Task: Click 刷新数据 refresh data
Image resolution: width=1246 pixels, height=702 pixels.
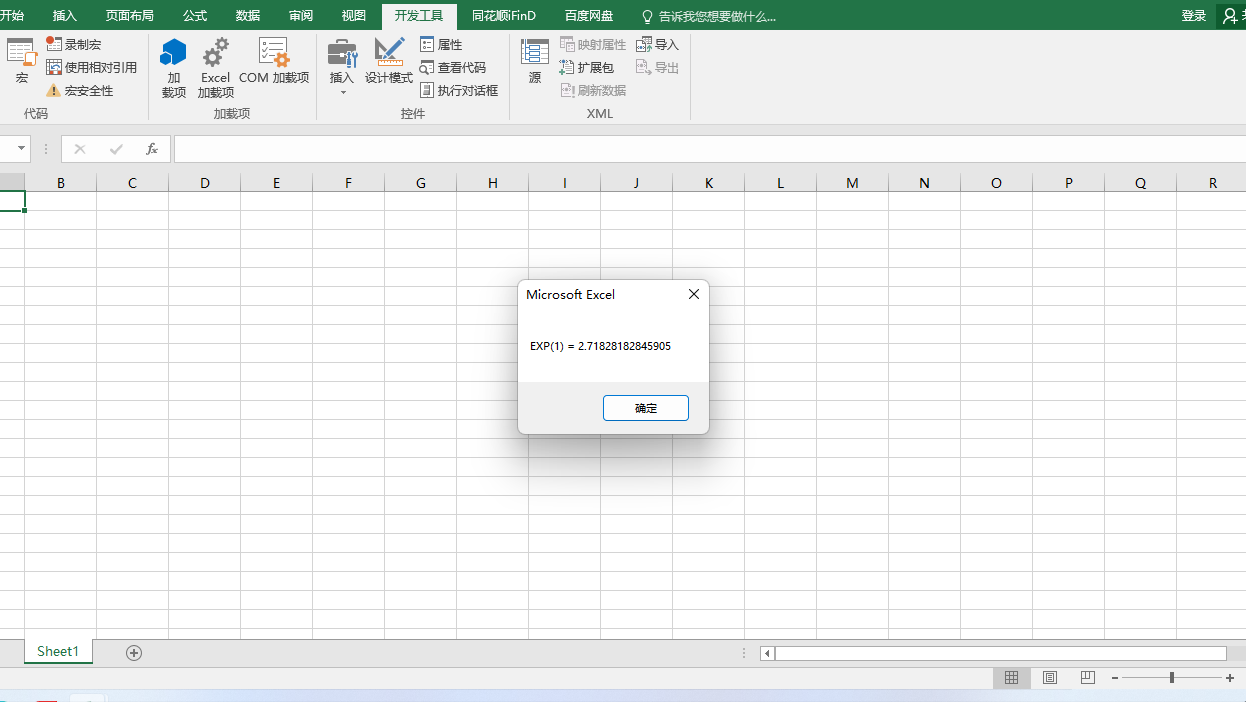Action: coord(593,91)
